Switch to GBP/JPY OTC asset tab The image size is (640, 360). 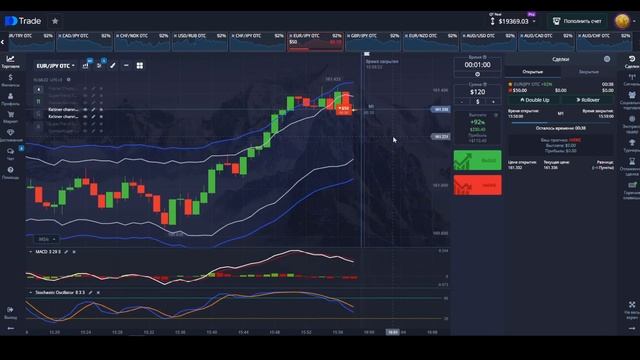tap(373, 41)
